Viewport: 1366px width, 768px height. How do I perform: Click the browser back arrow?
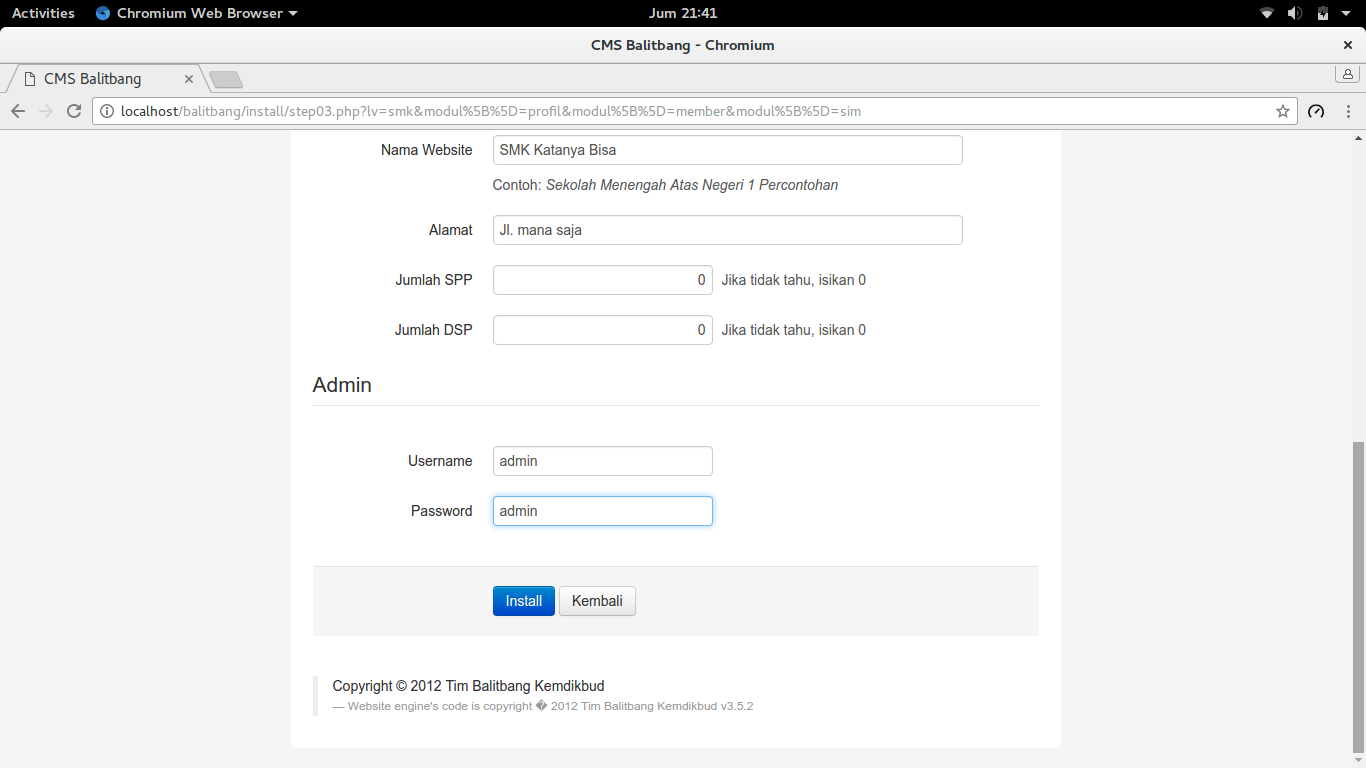[x=17, y=111]
